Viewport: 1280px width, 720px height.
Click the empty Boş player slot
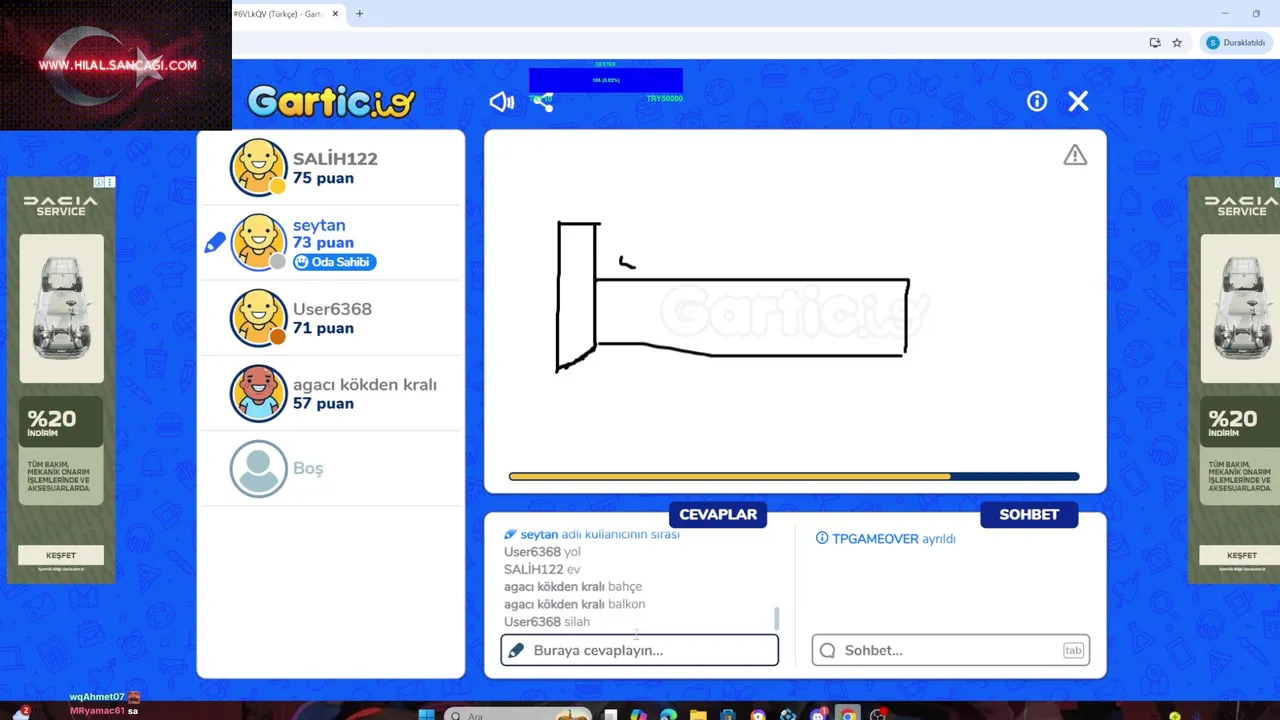pos(331,468)
